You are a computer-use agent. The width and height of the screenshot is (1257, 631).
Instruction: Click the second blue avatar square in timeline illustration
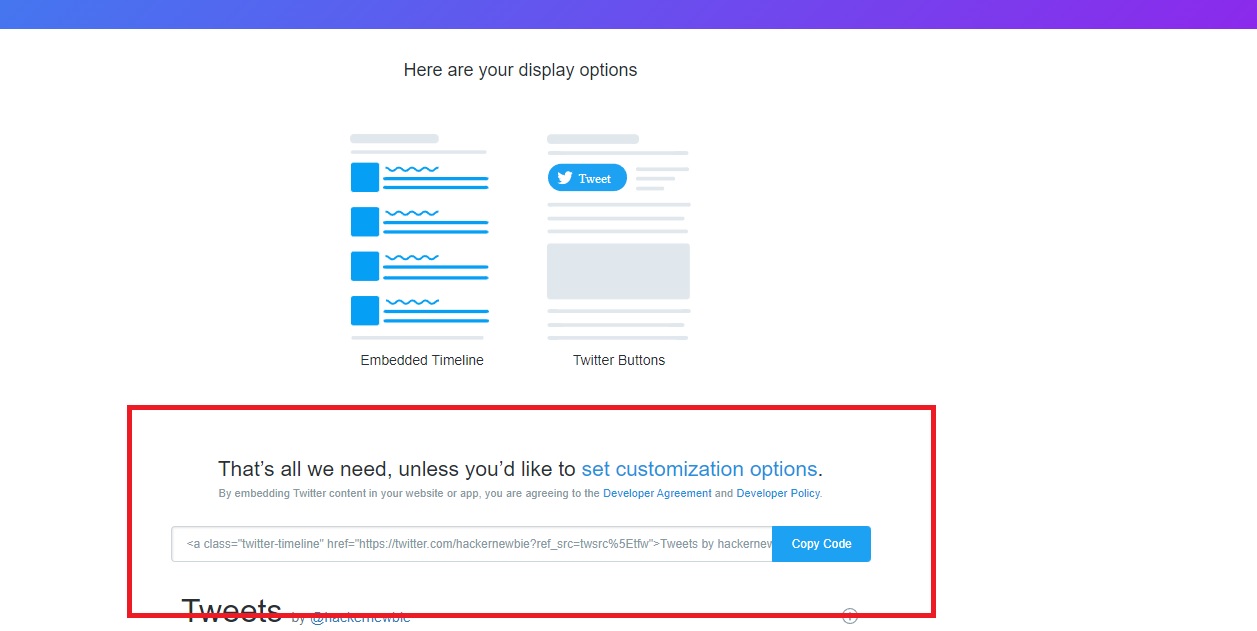click(365, 222)
